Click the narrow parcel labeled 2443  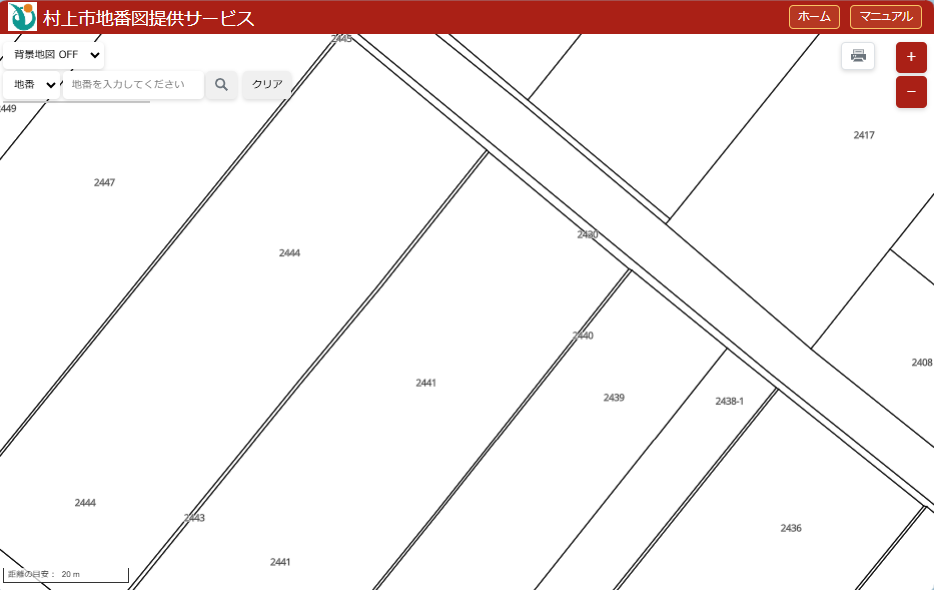click(194, 518)
